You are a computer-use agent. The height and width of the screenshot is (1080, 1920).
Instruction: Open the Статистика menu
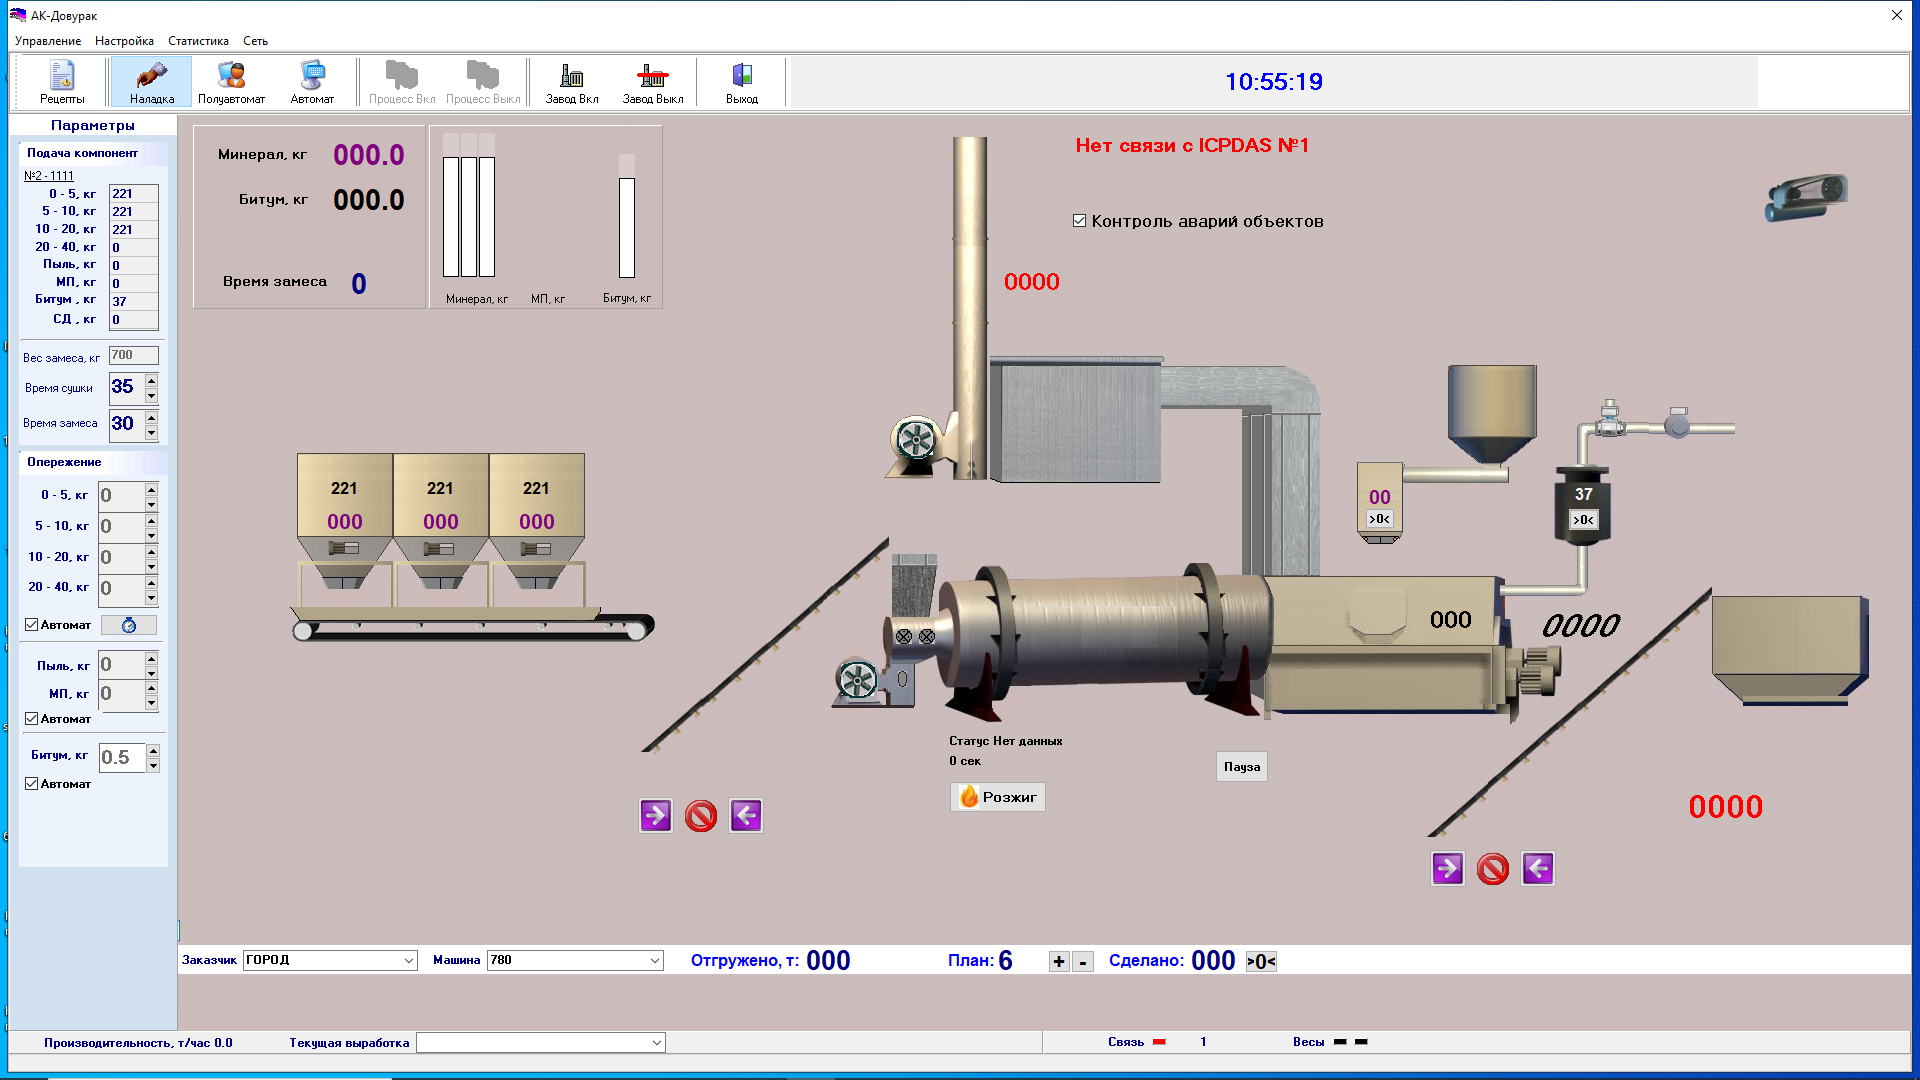198,41
